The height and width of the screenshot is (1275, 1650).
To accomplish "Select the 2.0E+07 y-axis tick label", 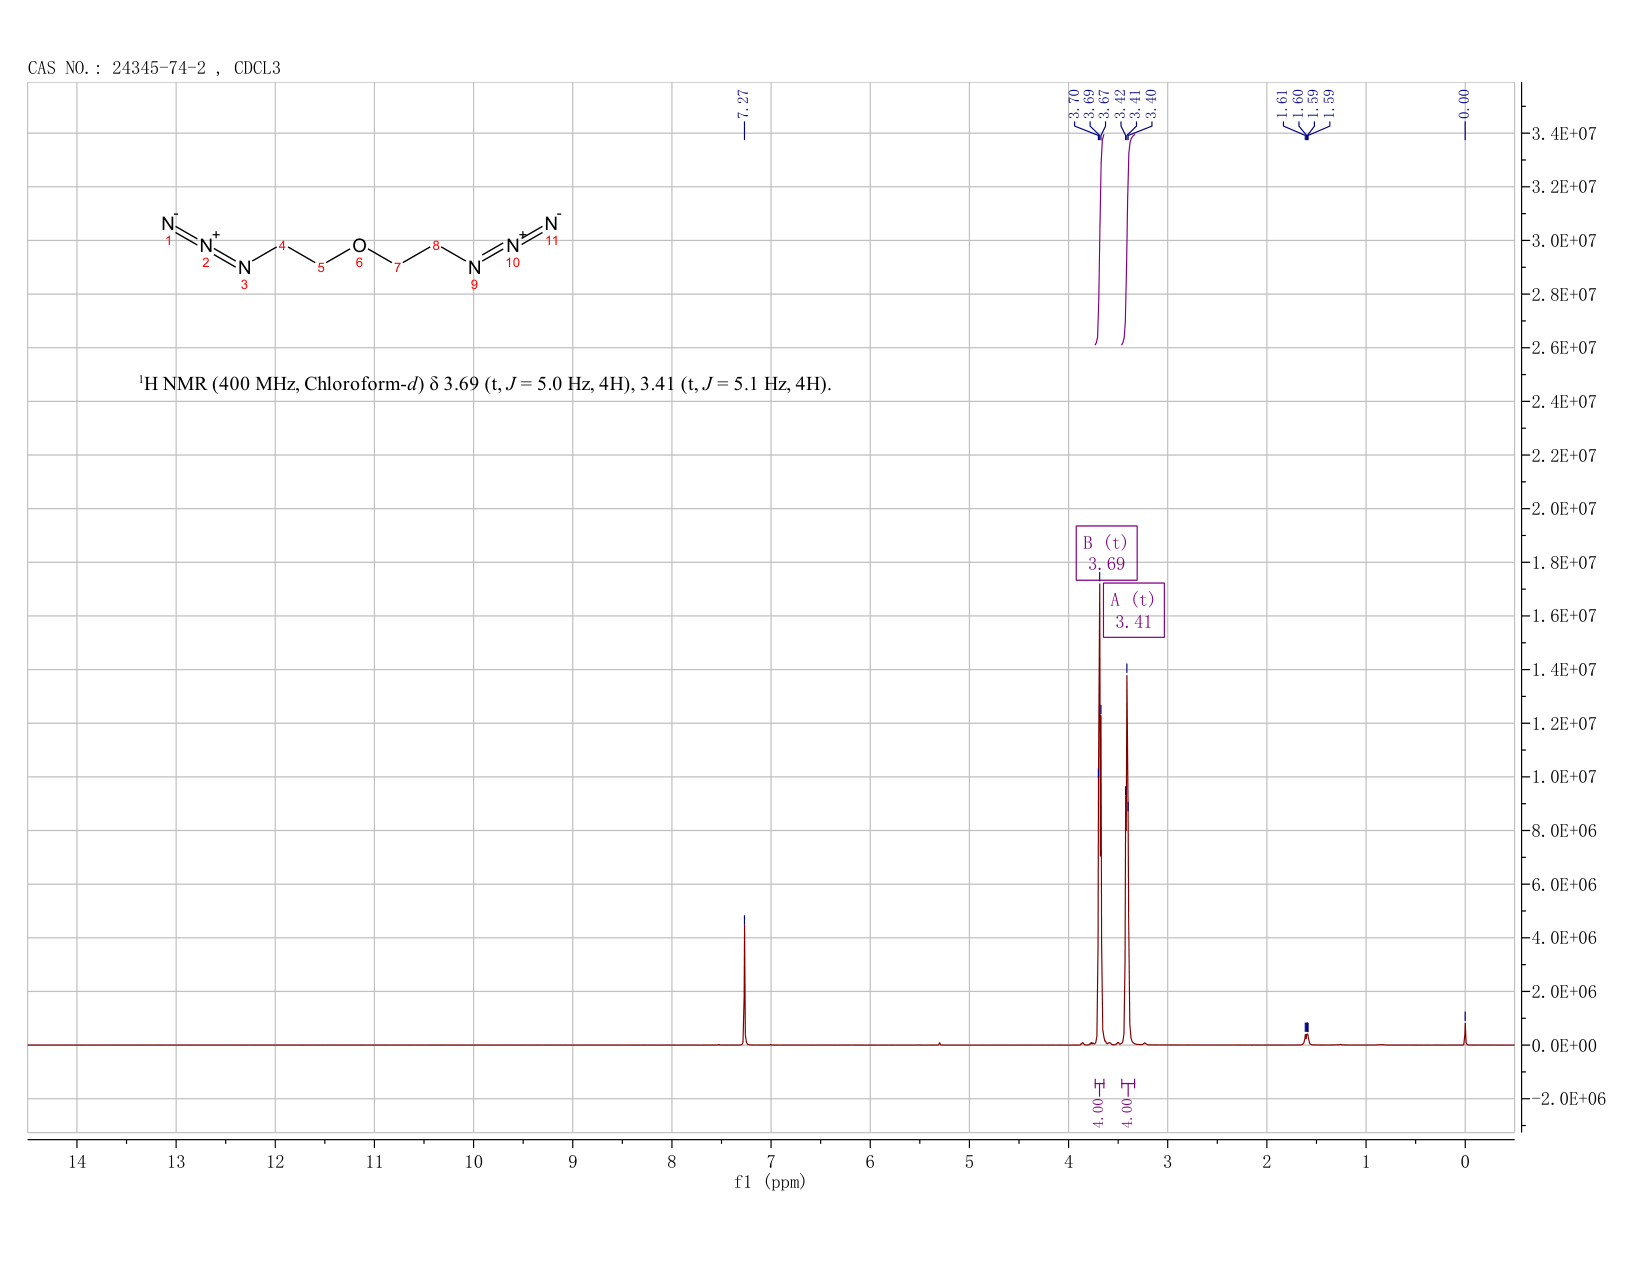I will coord(1563,509).
